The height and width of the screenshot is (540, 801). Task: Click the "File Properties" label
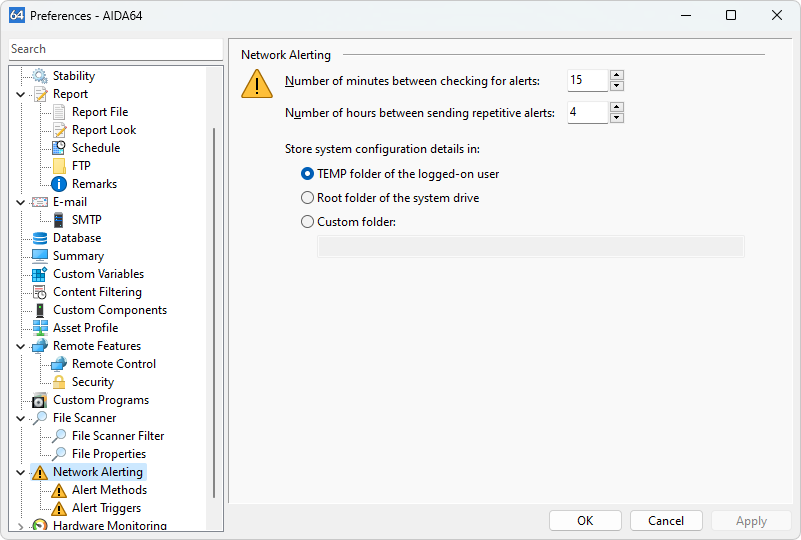coord(109,454)
